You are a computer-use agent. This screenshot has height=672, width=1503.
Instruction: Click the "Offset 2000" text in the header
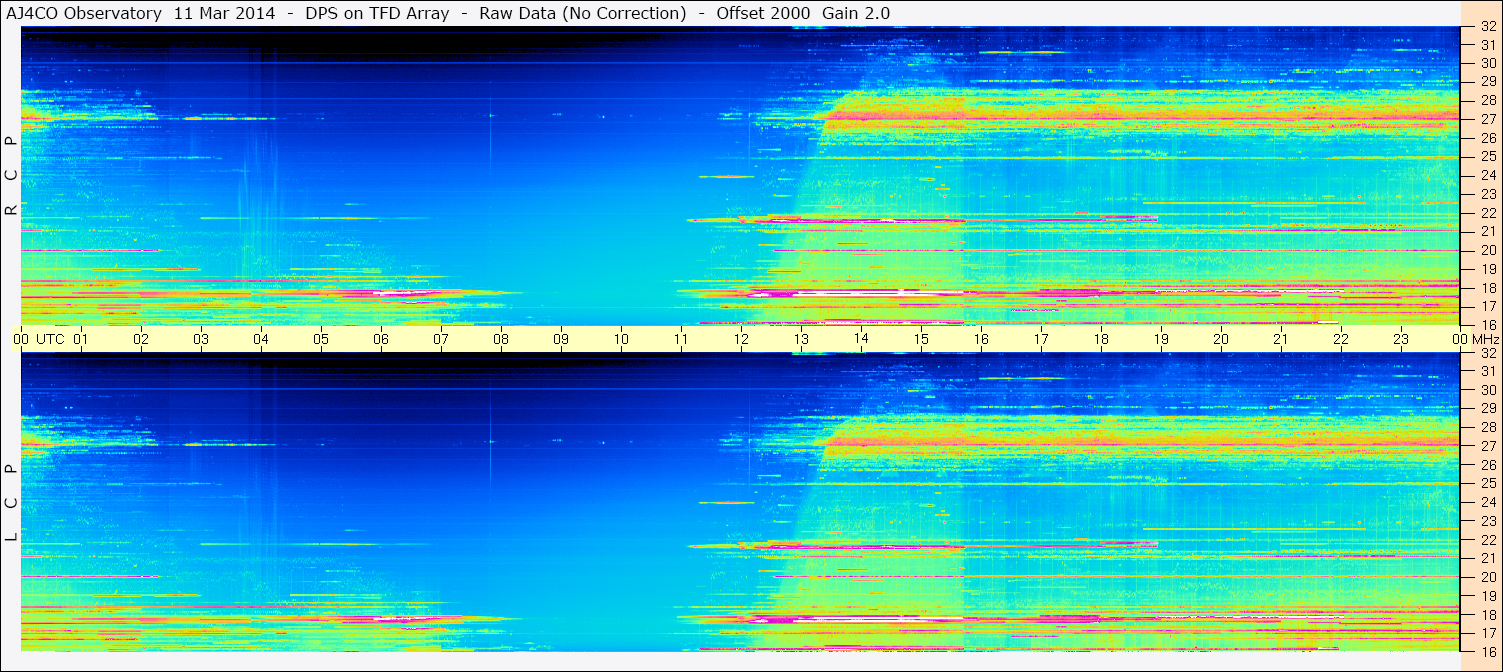pos(763,13)
